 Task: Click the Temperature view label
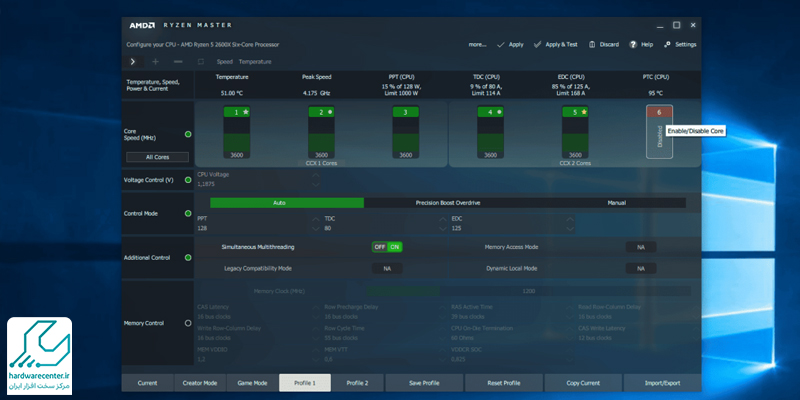coord(255,62)
